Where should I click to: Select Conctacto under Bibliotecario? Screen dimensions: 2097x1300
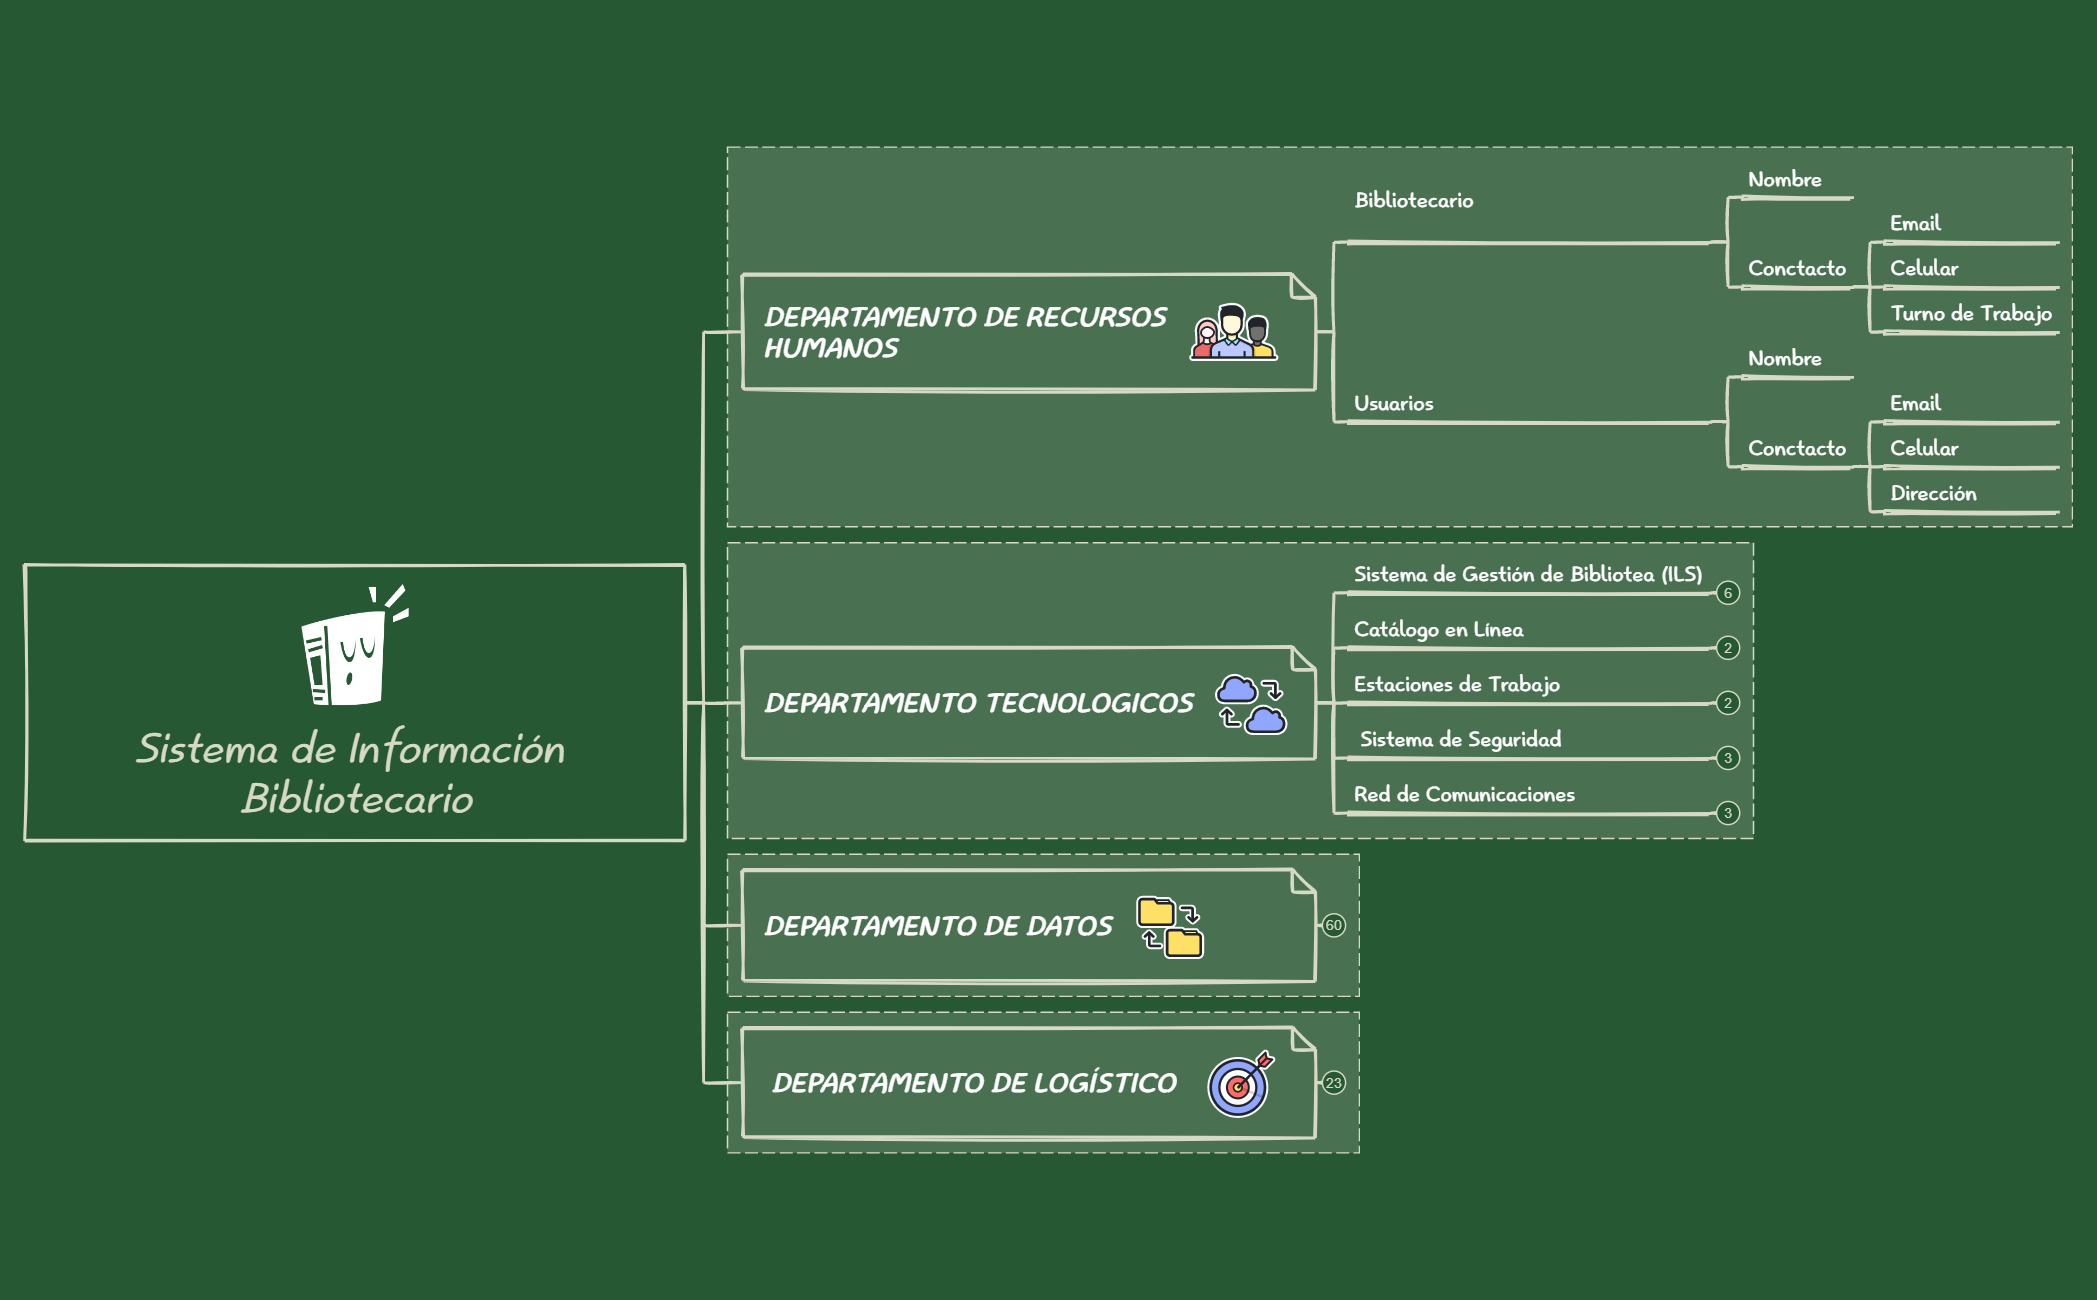coord(1796,268)
